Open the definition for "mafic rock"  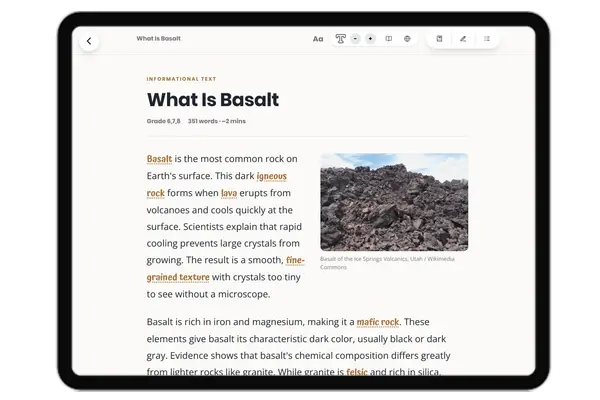[378, 322]
